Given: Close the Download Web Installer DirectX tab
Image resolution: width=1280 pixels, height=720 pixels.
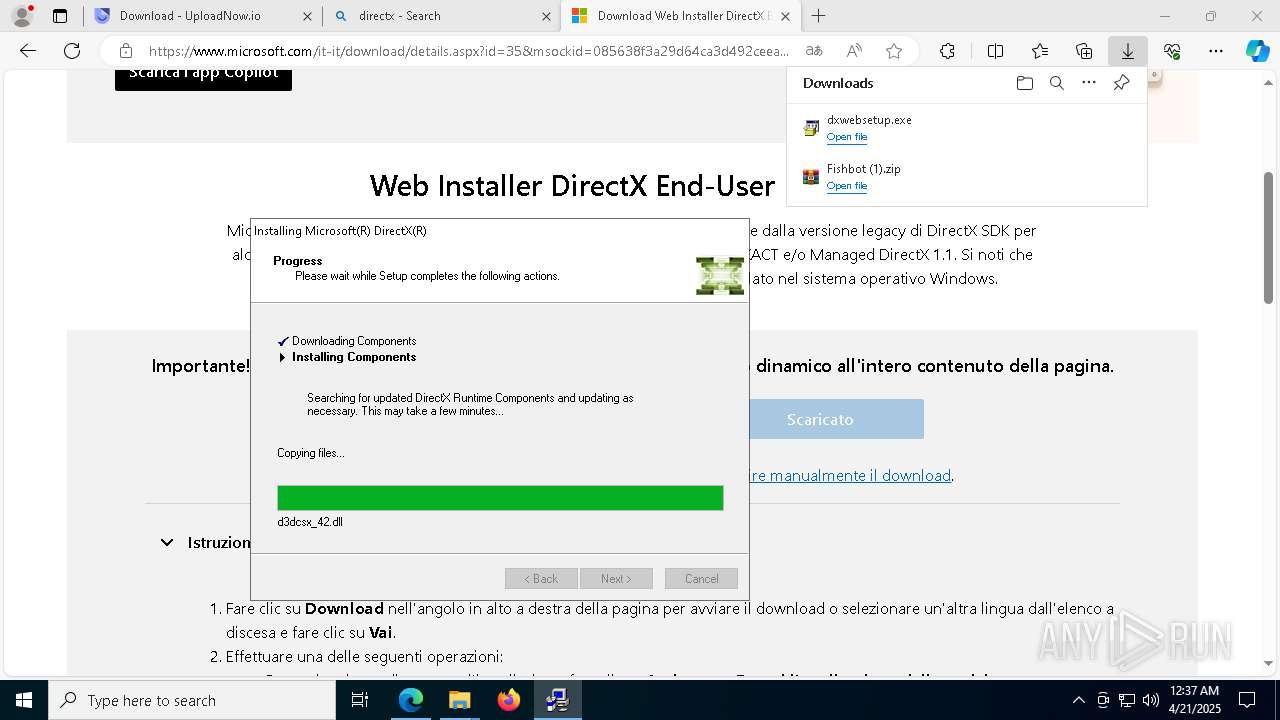Looking at the screenshot, I should (x=785, y=16).
